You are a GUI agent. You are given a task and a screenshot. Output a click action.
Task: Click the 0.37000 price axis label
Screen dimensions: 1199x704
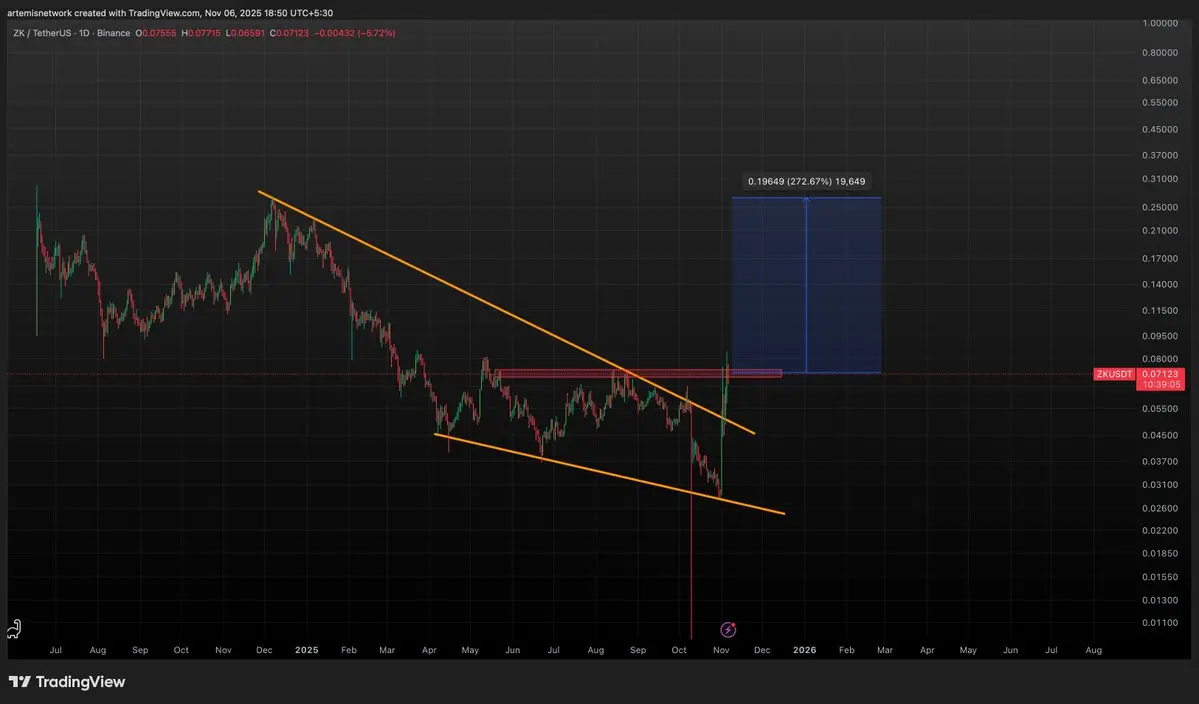[1160, 155]
